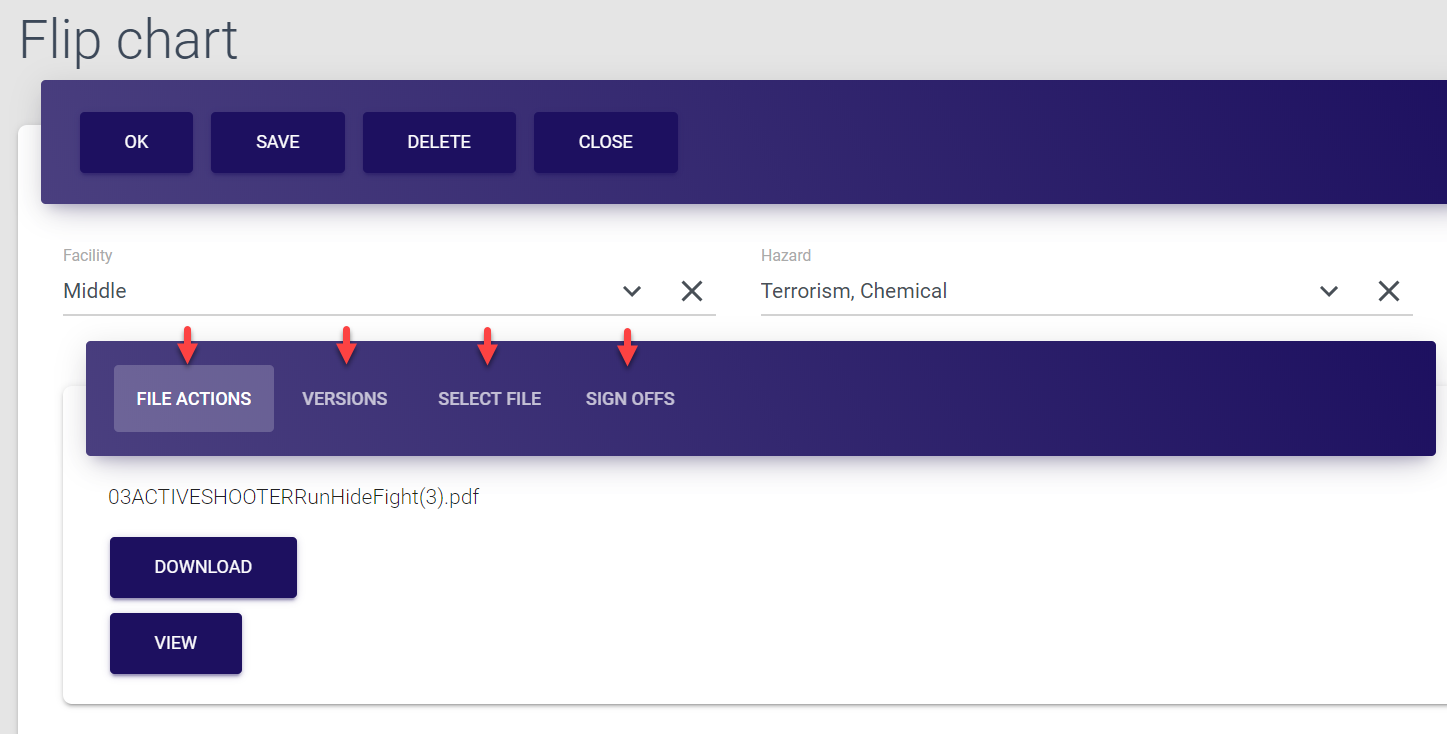
Task: Switch to the File Actions tab
Action: coord(194,399)
